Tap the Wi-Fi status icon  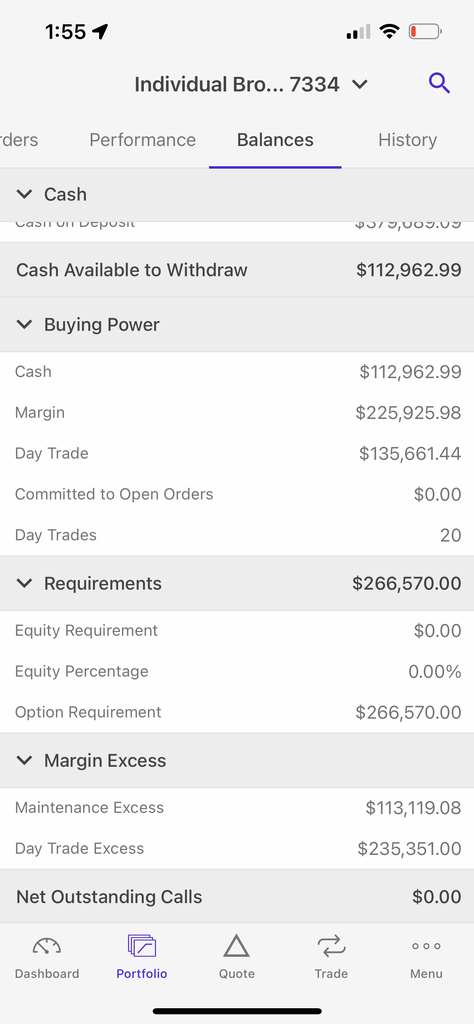(x=390, y=31)
